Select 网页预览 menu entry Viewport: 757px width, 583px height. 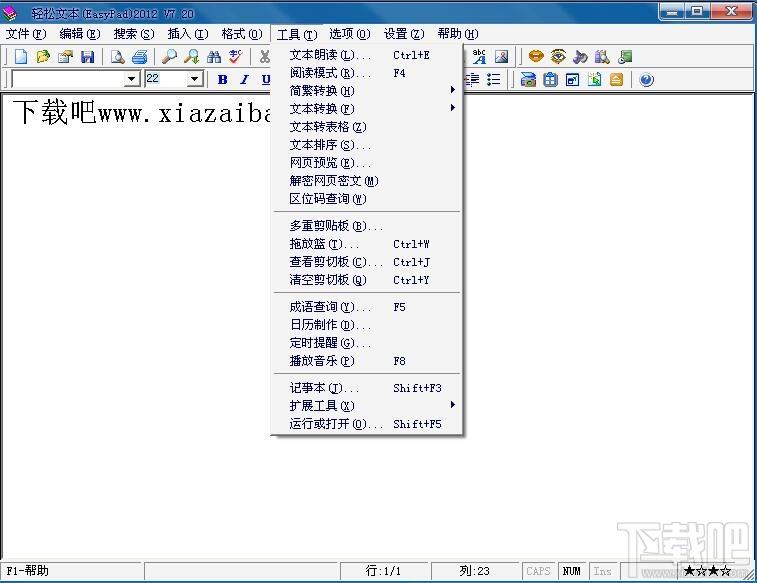coord(367,163)
